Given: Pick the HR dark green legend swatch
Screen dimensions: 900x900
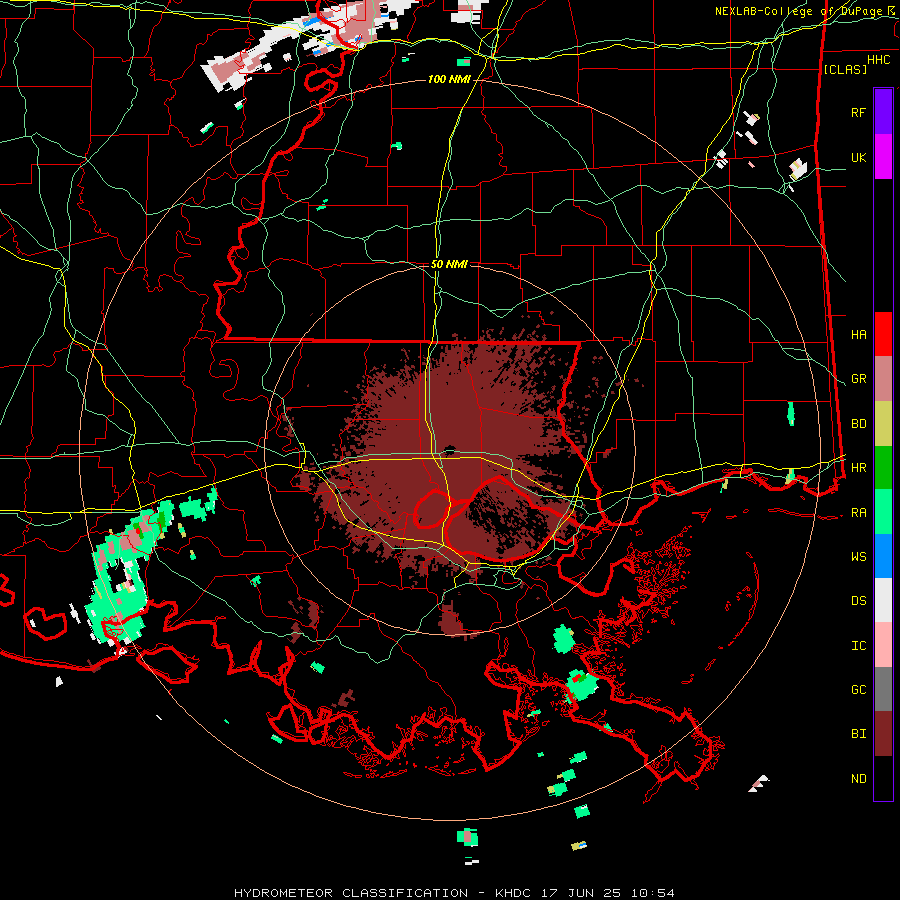Looking at the screenshot, I should tap(883, 468).
